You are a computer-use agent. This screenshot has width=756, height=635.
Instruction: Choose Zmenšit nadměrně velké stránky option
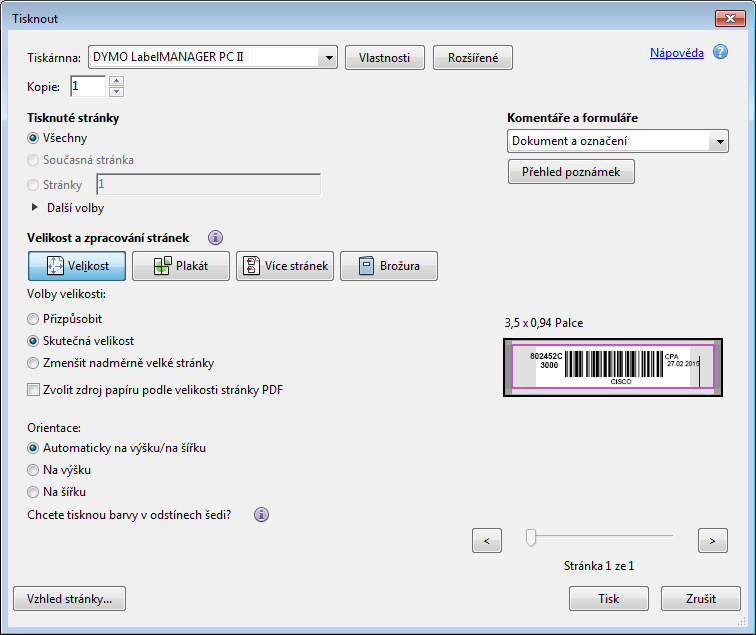[33, 363]
